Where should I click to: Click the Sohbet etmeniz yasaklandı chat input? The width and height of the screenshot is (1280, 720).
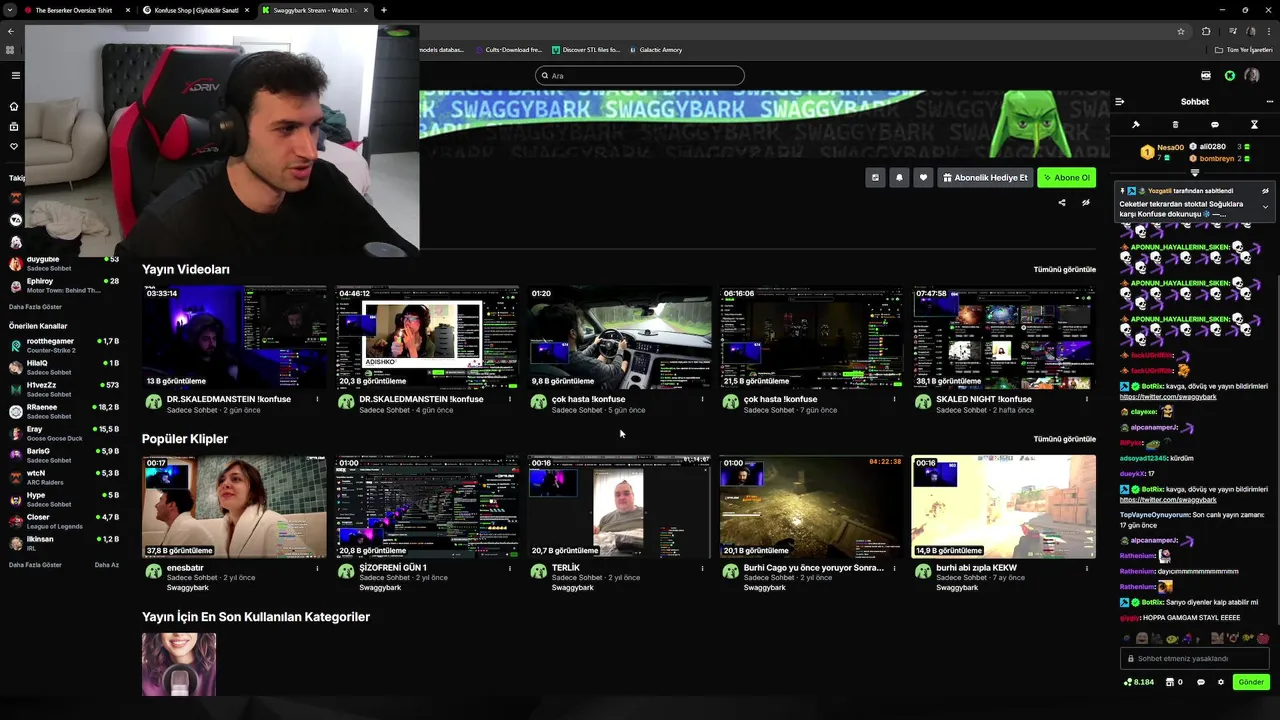[x=1195, y=658]
